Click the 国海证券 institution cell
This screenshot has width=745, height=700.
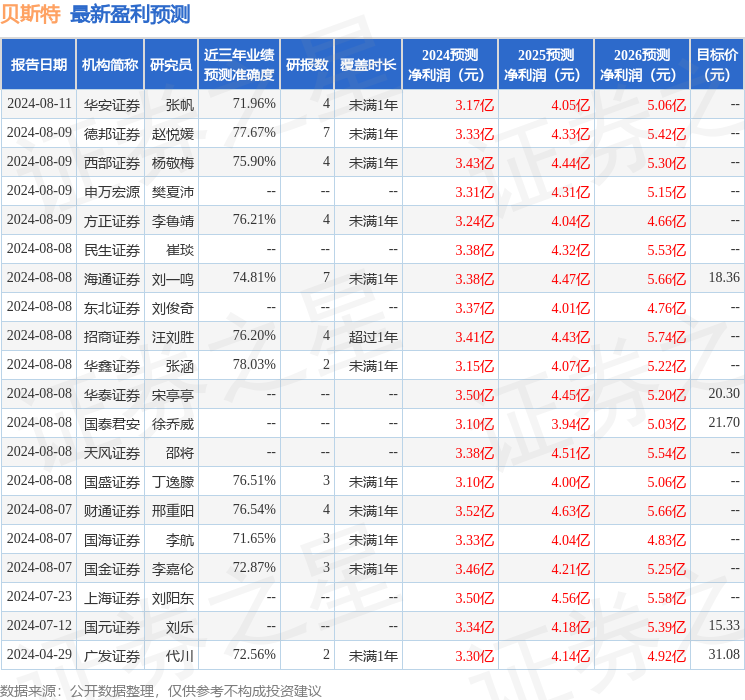[x=112, y=540]
